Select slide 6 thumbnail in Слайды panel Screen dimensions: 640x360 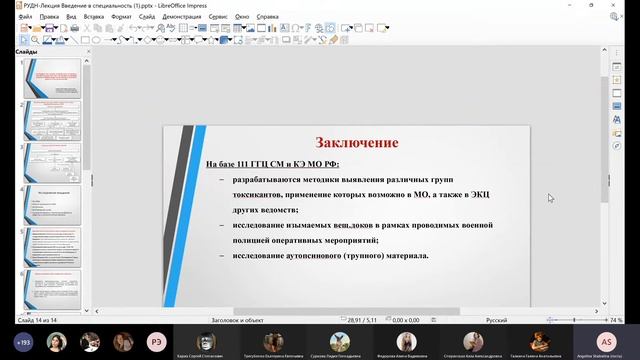coord(52,290)
